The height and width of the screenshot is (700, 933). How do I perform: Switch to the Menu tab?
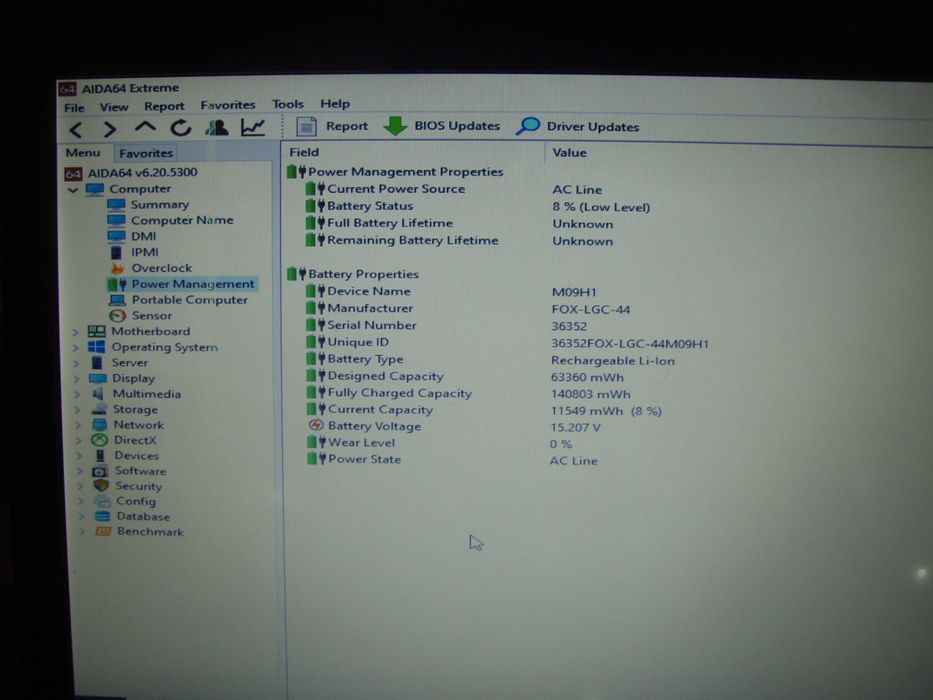click(x=83, y=153)
